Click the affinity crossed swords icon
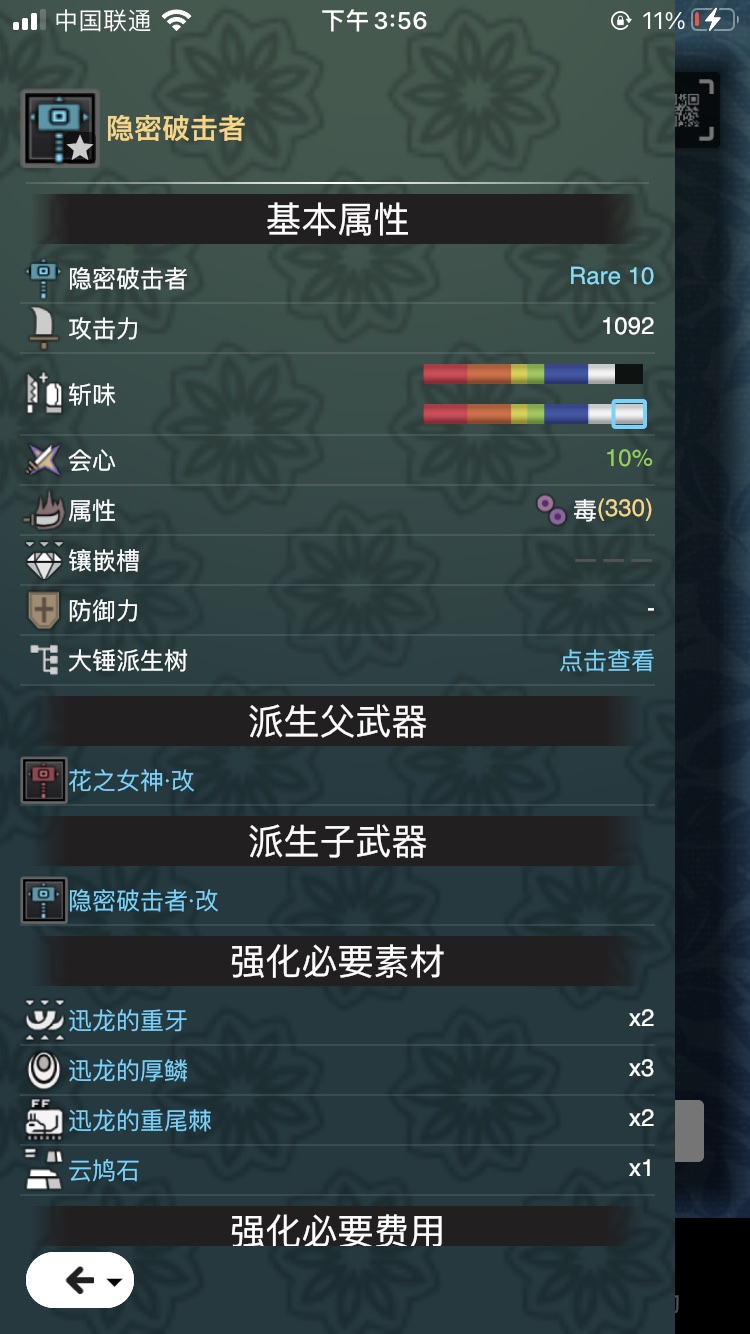The width and height of the screenshot is (750, 1334). point(43,461)
